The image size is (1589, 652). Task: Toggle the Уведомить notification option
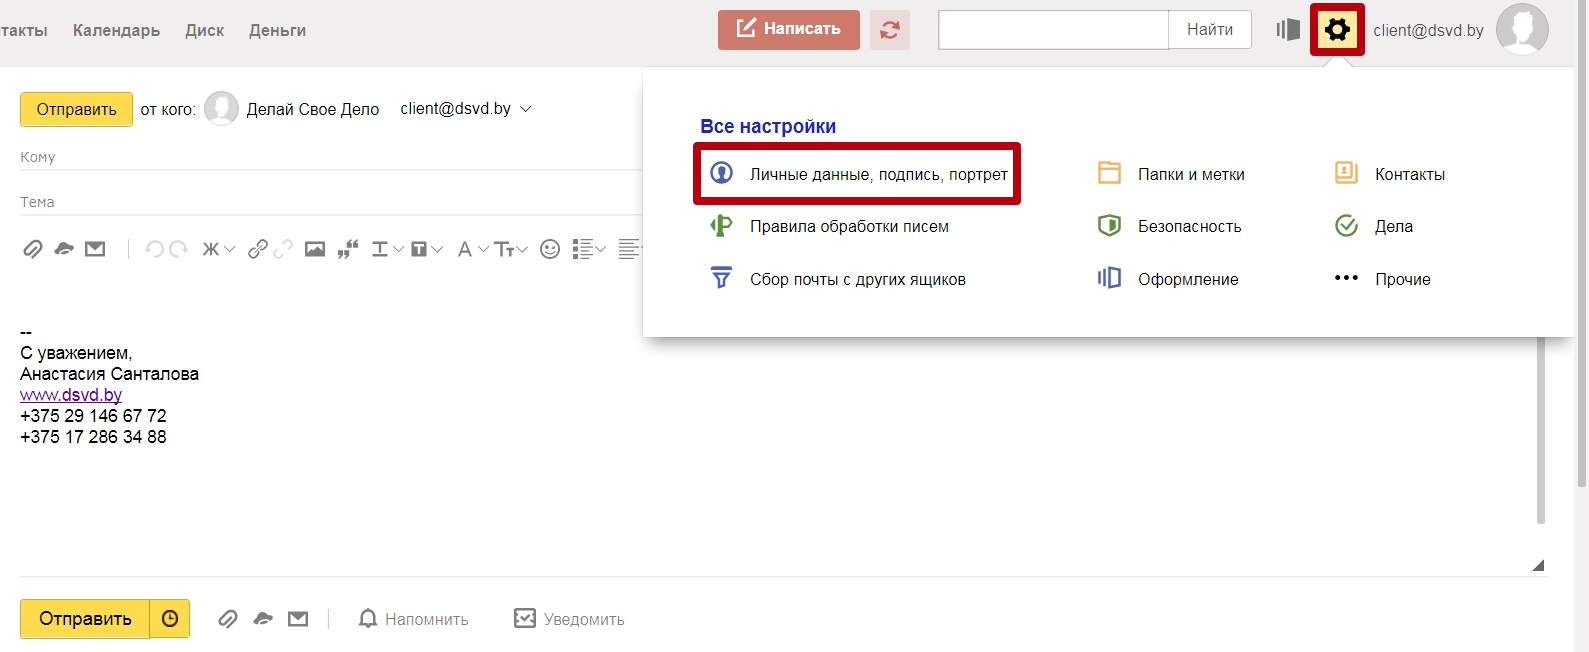[x=569, y=619]
